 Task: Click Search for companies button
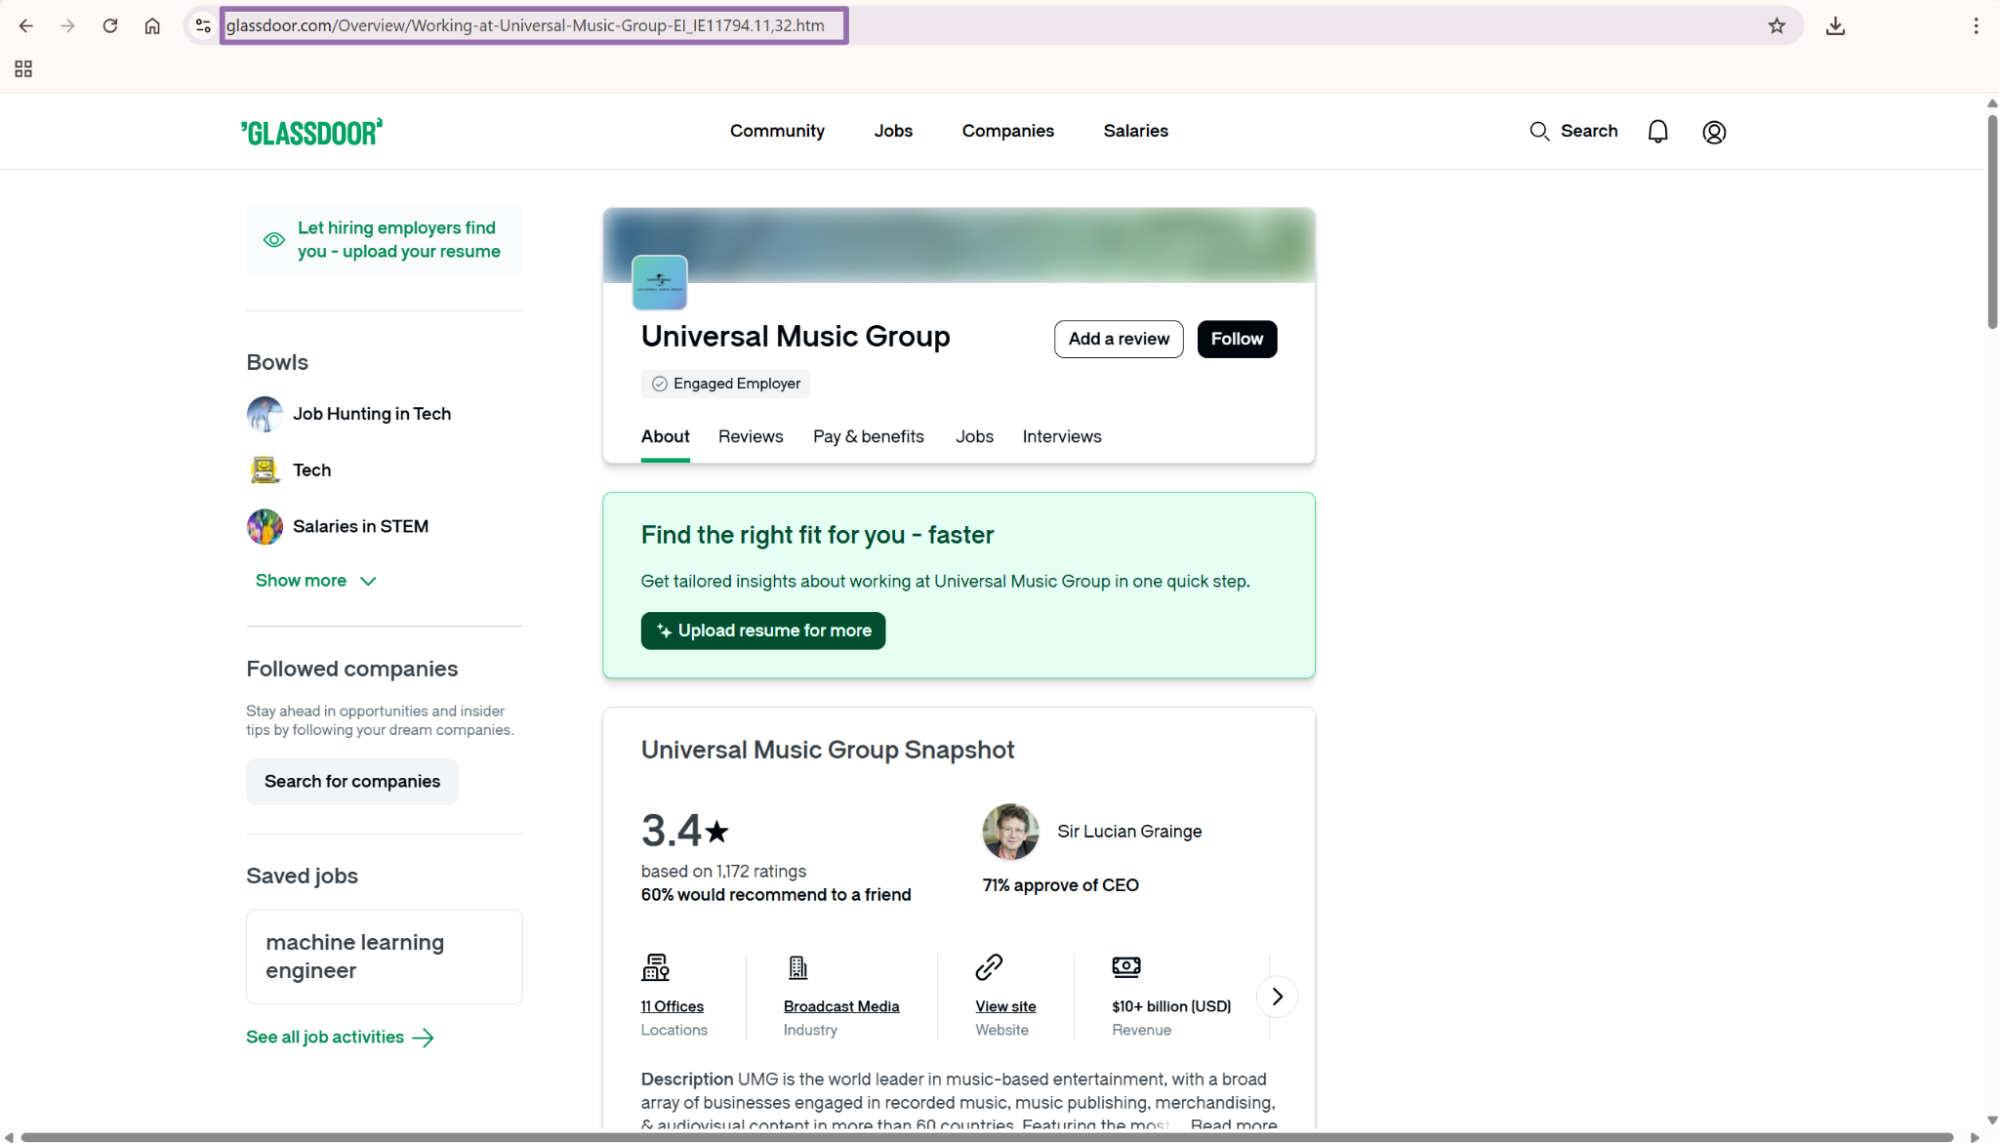(352, 782)
